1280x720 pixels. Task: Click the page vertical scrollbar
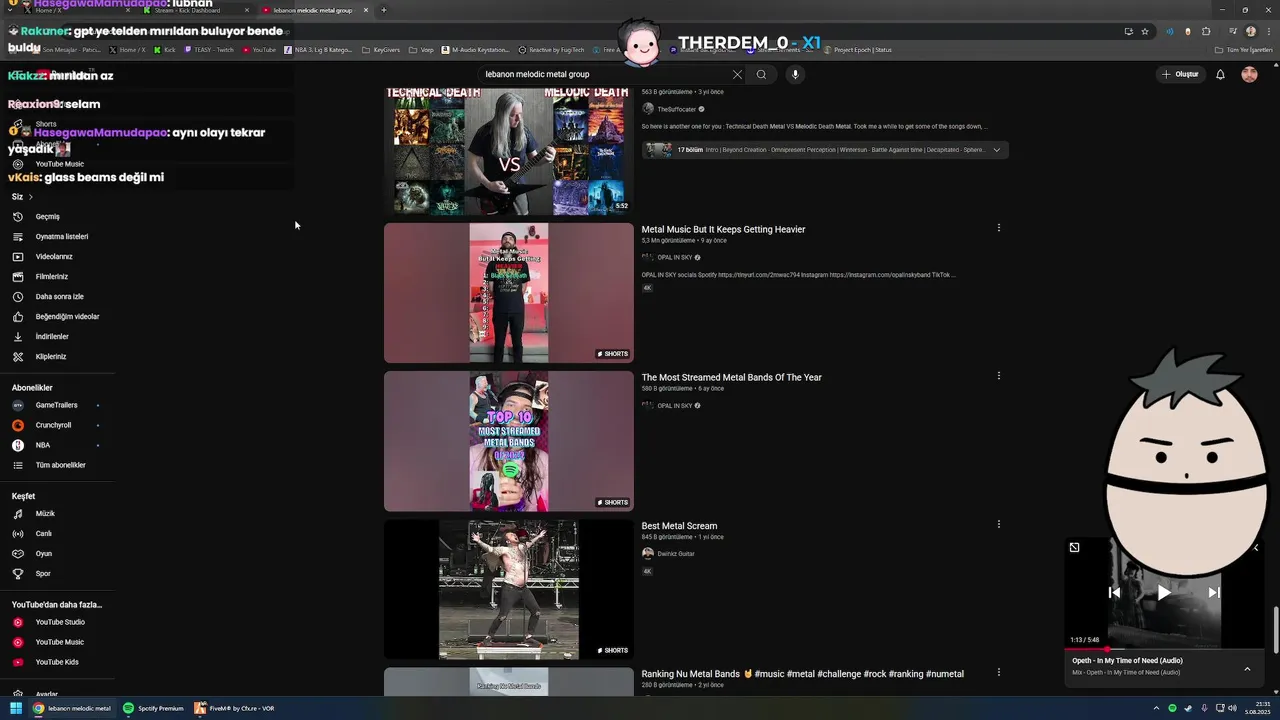coord(1275,630)
